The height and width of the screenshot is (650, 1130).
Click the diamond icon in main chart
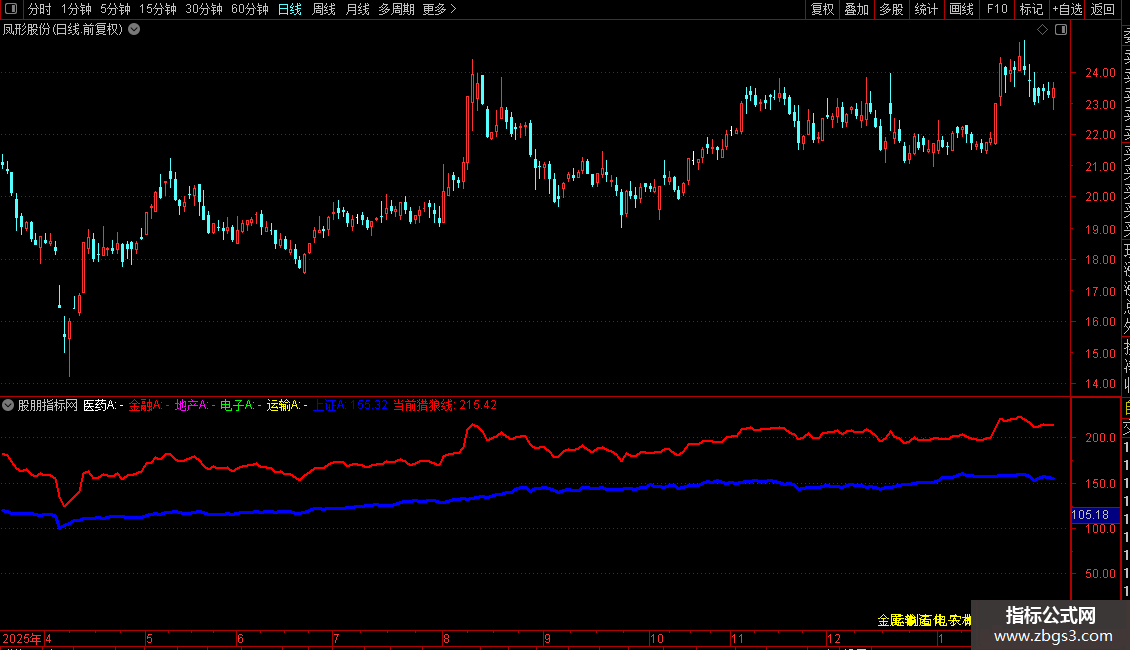tap(1042, 30)
